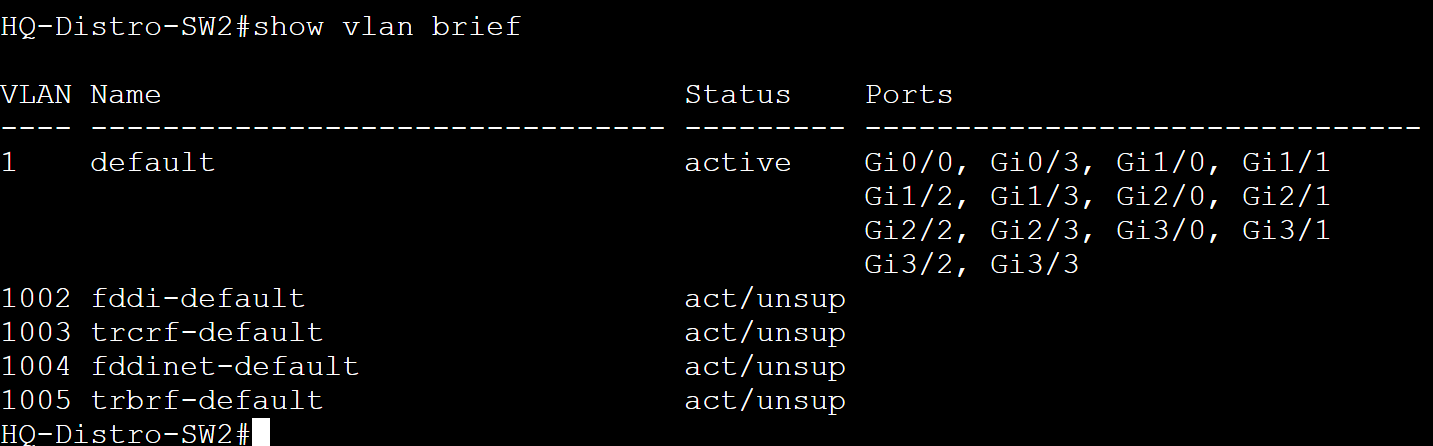Click VLAN ID 1002

[36, 298]
